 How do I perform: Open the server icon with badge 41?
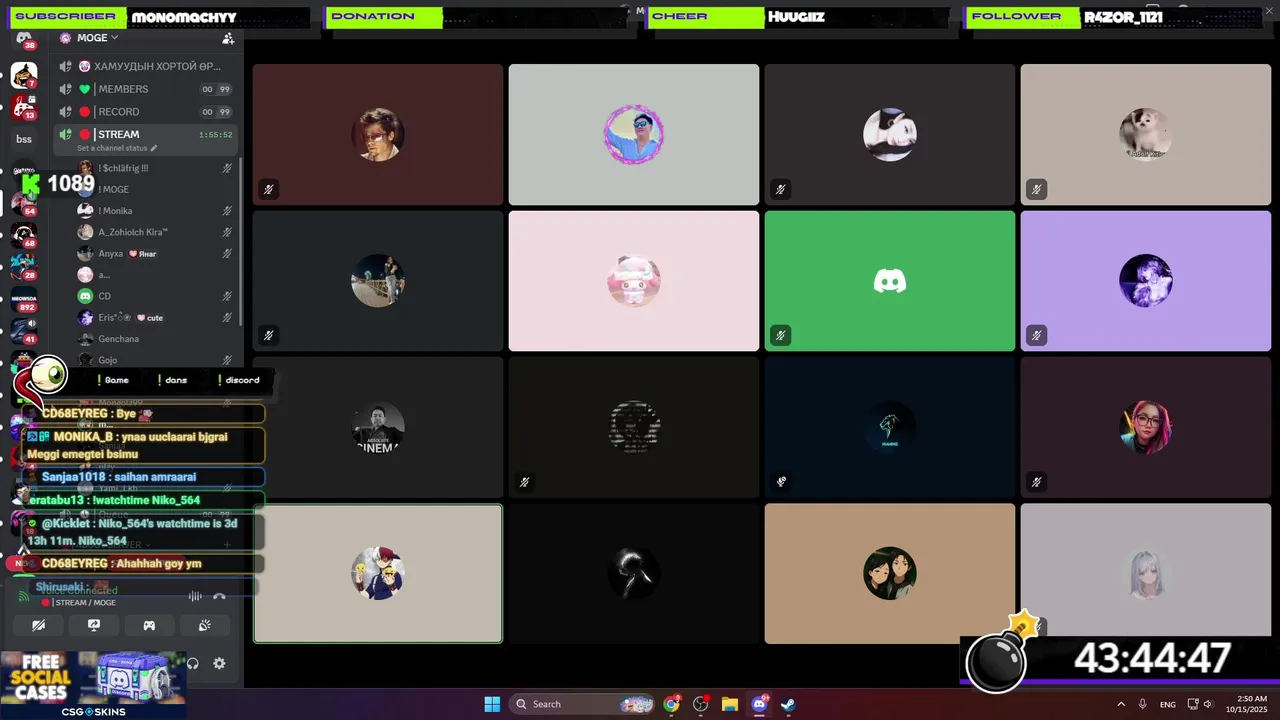24,331
